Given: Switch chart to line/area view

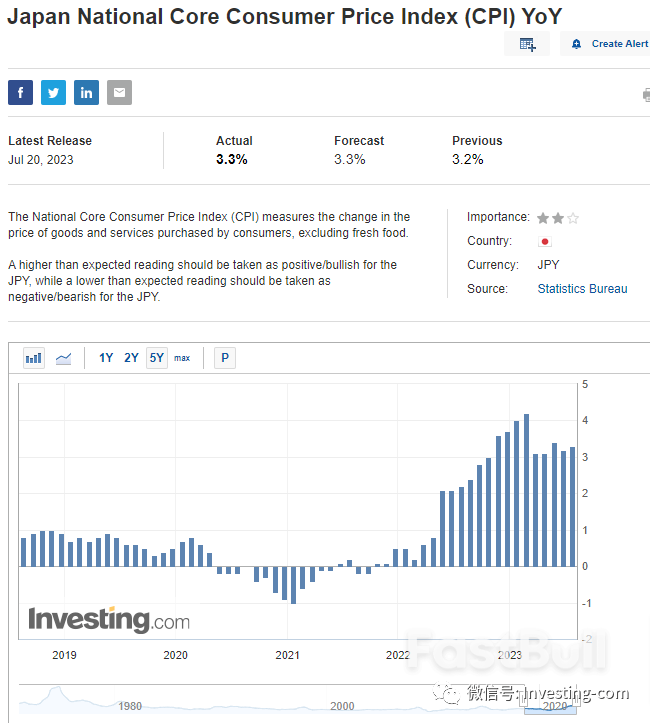Looking at the screenshot, I should (63, 358).
